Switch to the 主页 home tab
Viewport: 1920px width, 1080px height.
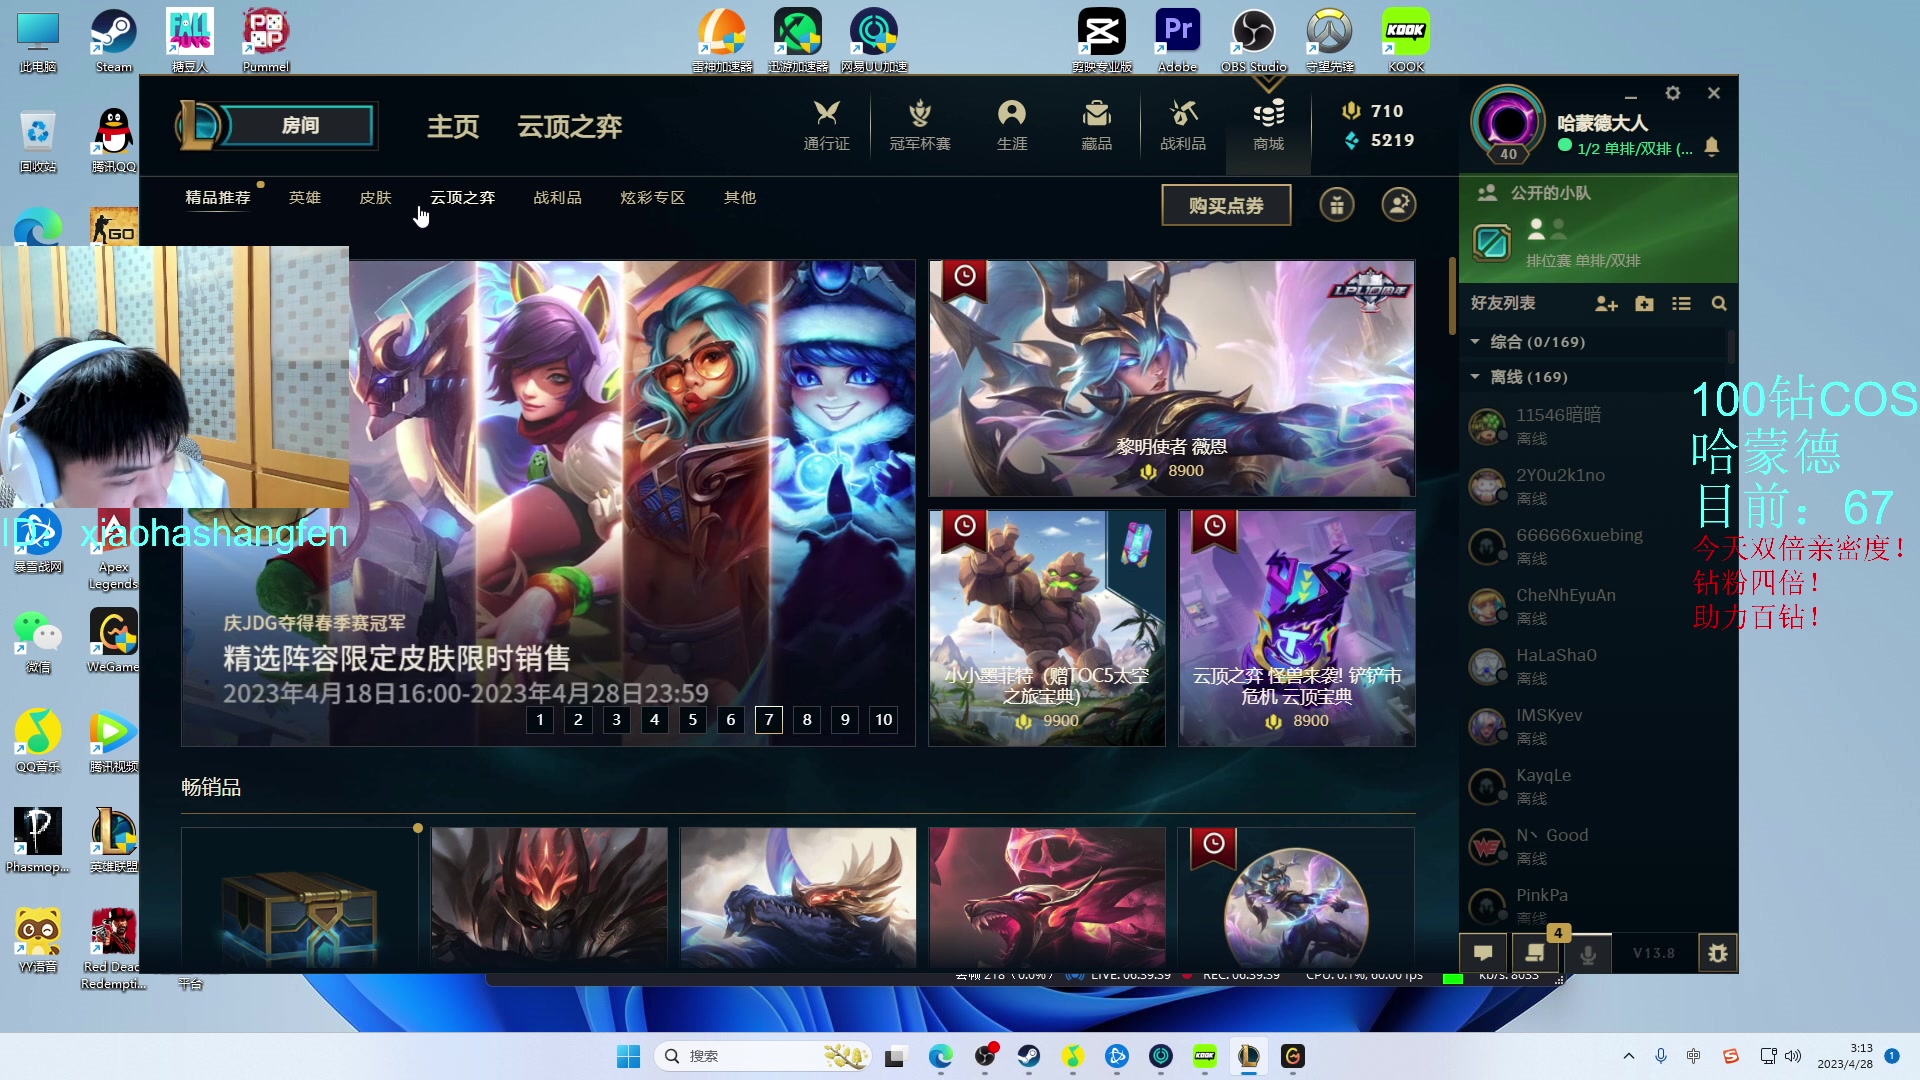tap(453, 127)
